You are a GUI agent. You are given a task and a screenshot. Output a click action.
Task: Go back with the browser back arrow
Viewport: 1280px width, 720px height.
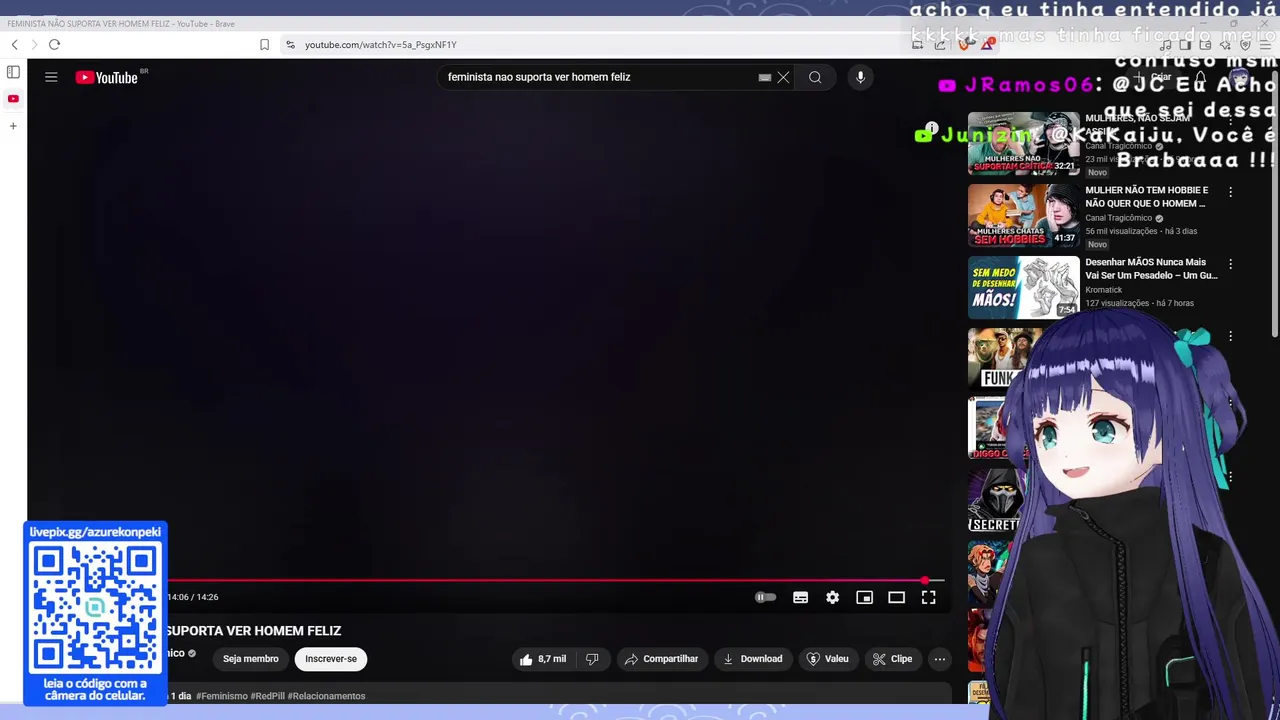click(14, 44)
